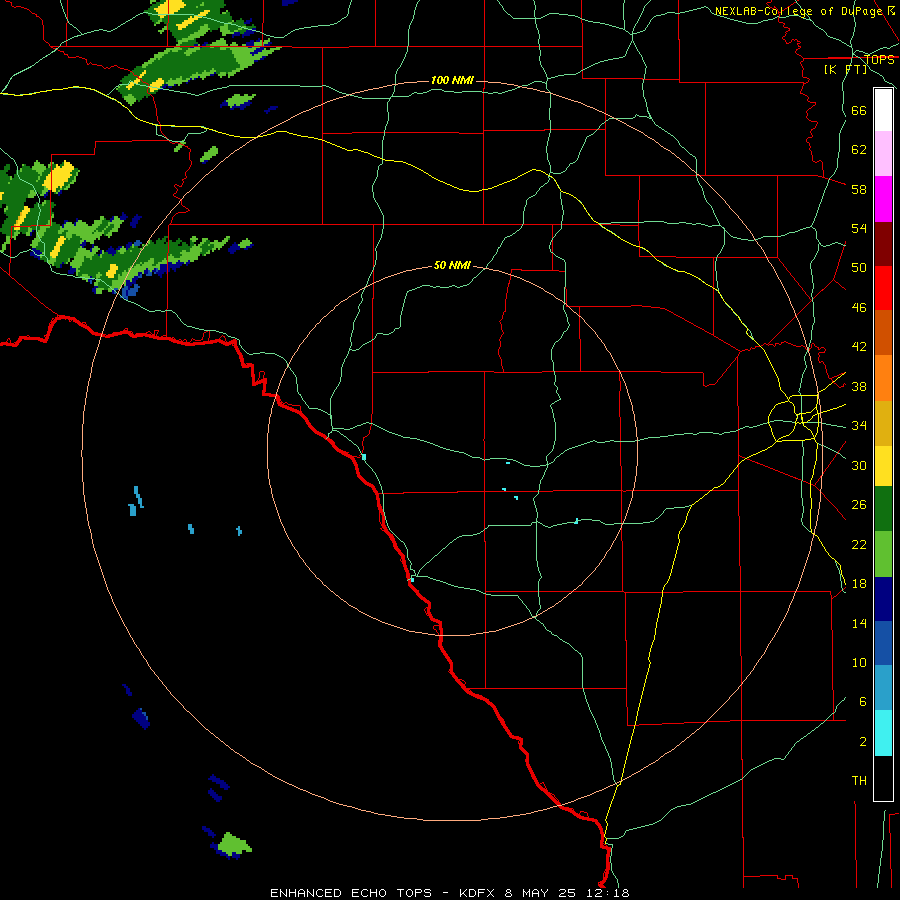The image size is (900, 900).
Task: Click the legend value '50'
Action: coord(859,268)
